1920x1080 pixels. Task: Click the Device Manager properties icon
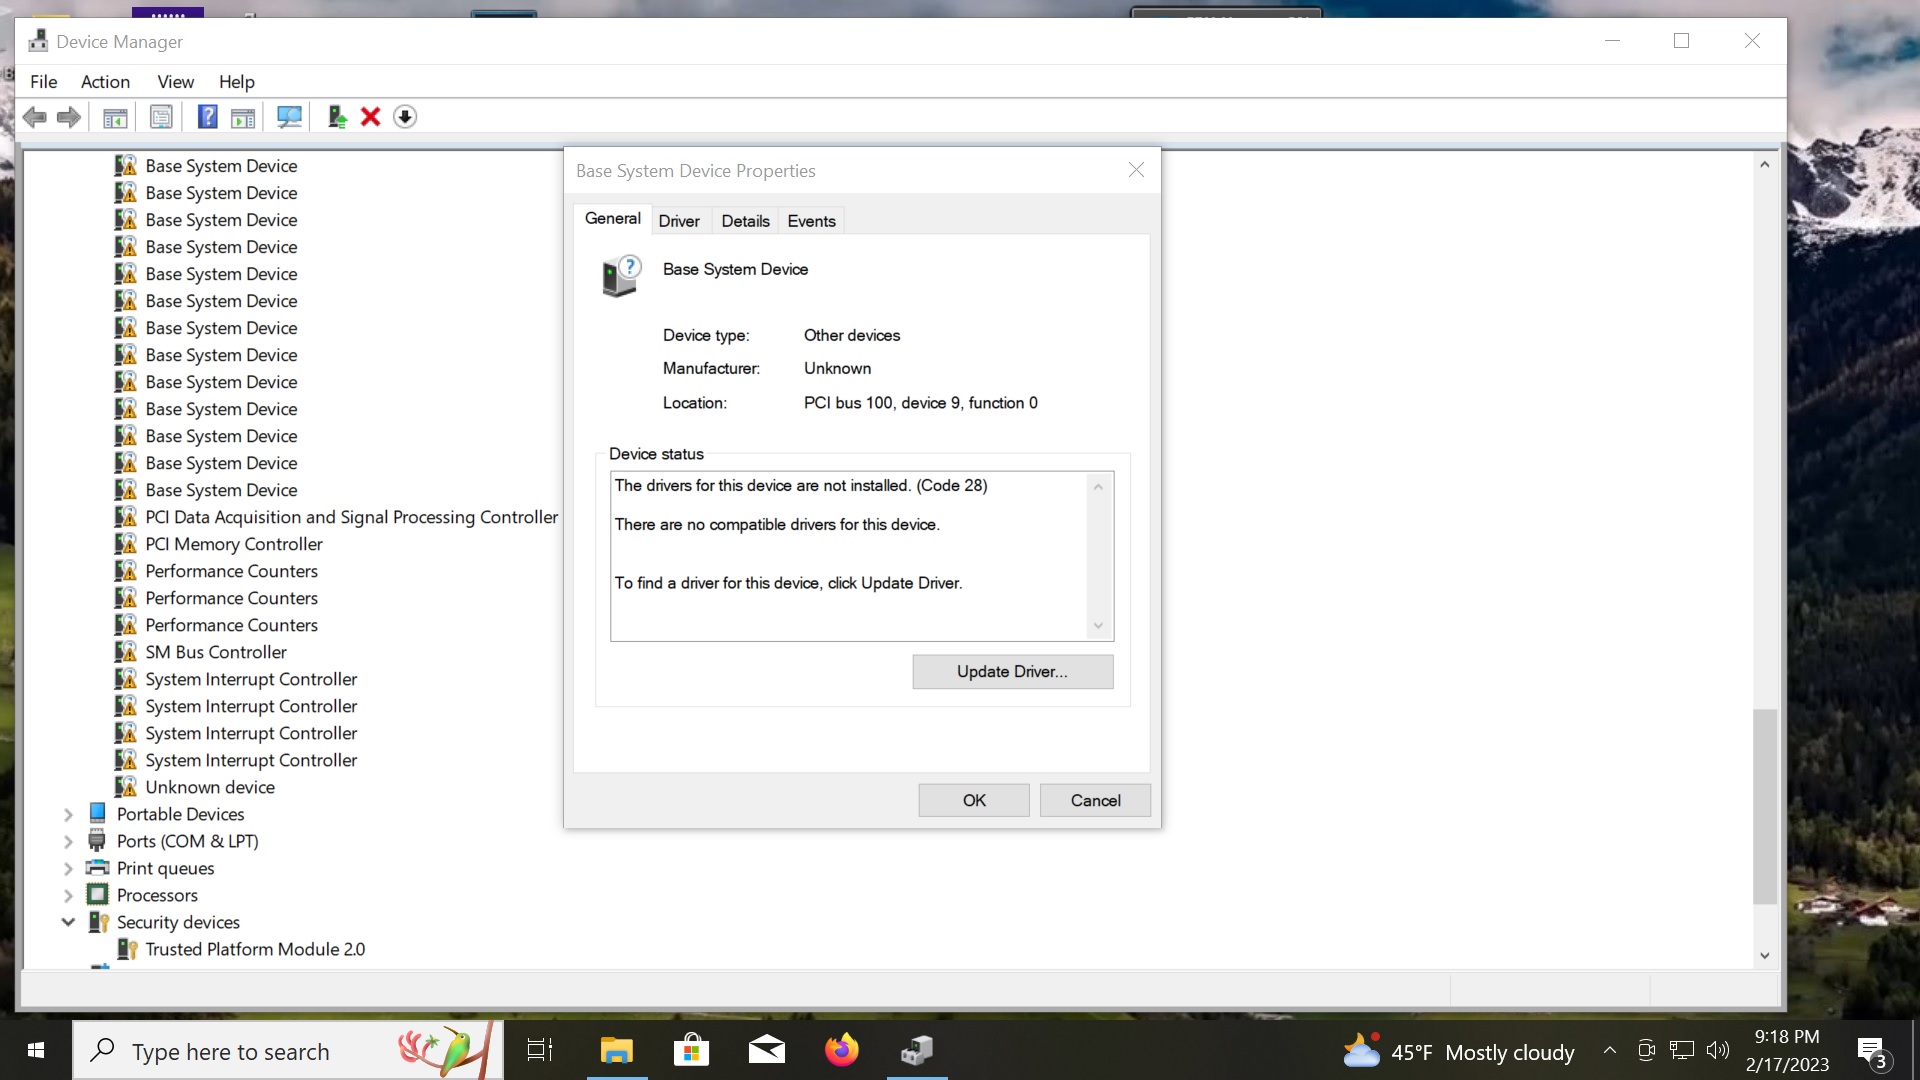162,117
